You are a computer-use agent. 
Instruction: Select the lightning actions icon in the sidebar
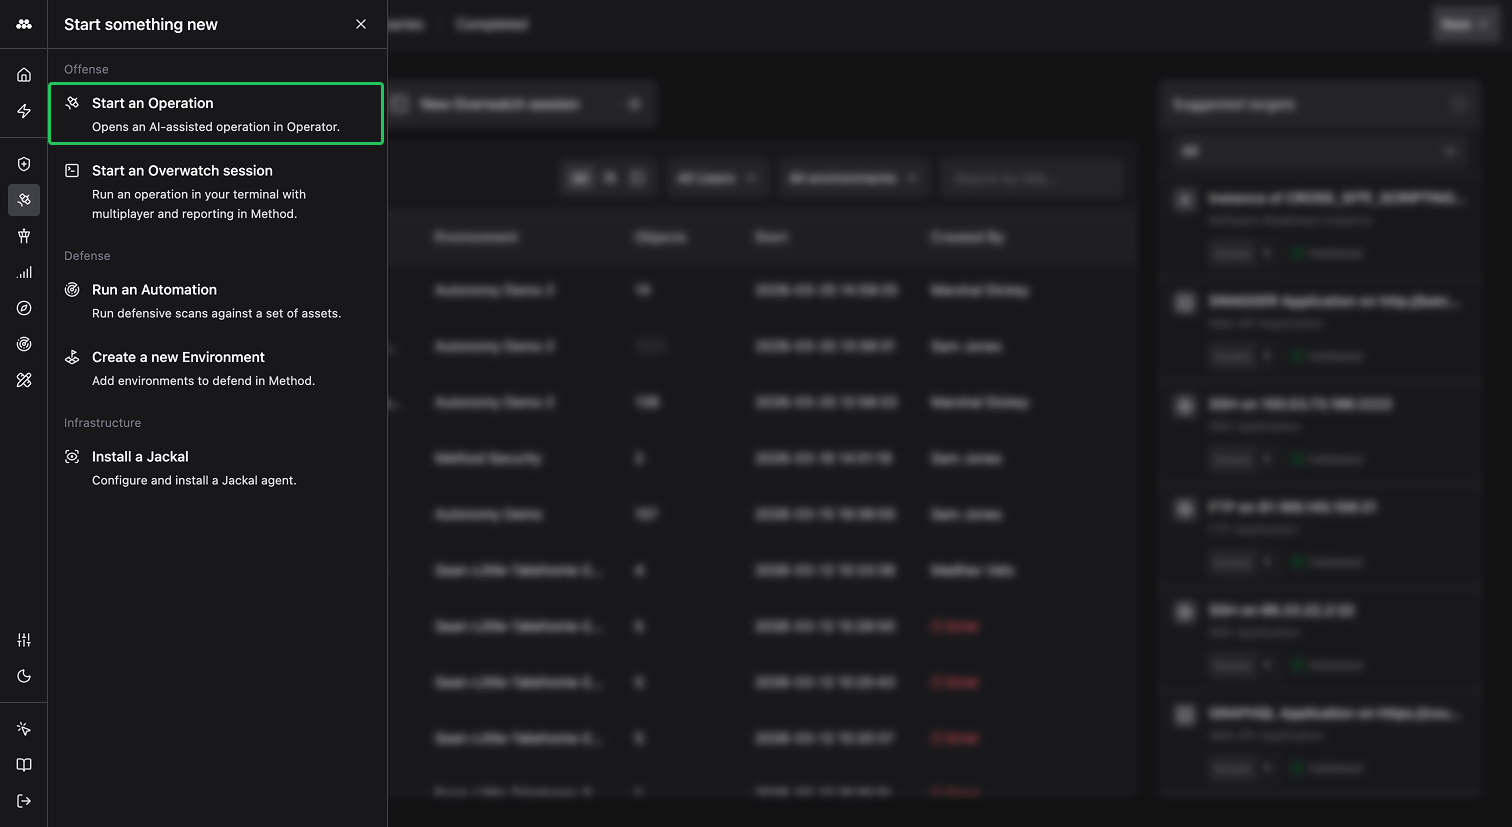[x=24, y=110]
